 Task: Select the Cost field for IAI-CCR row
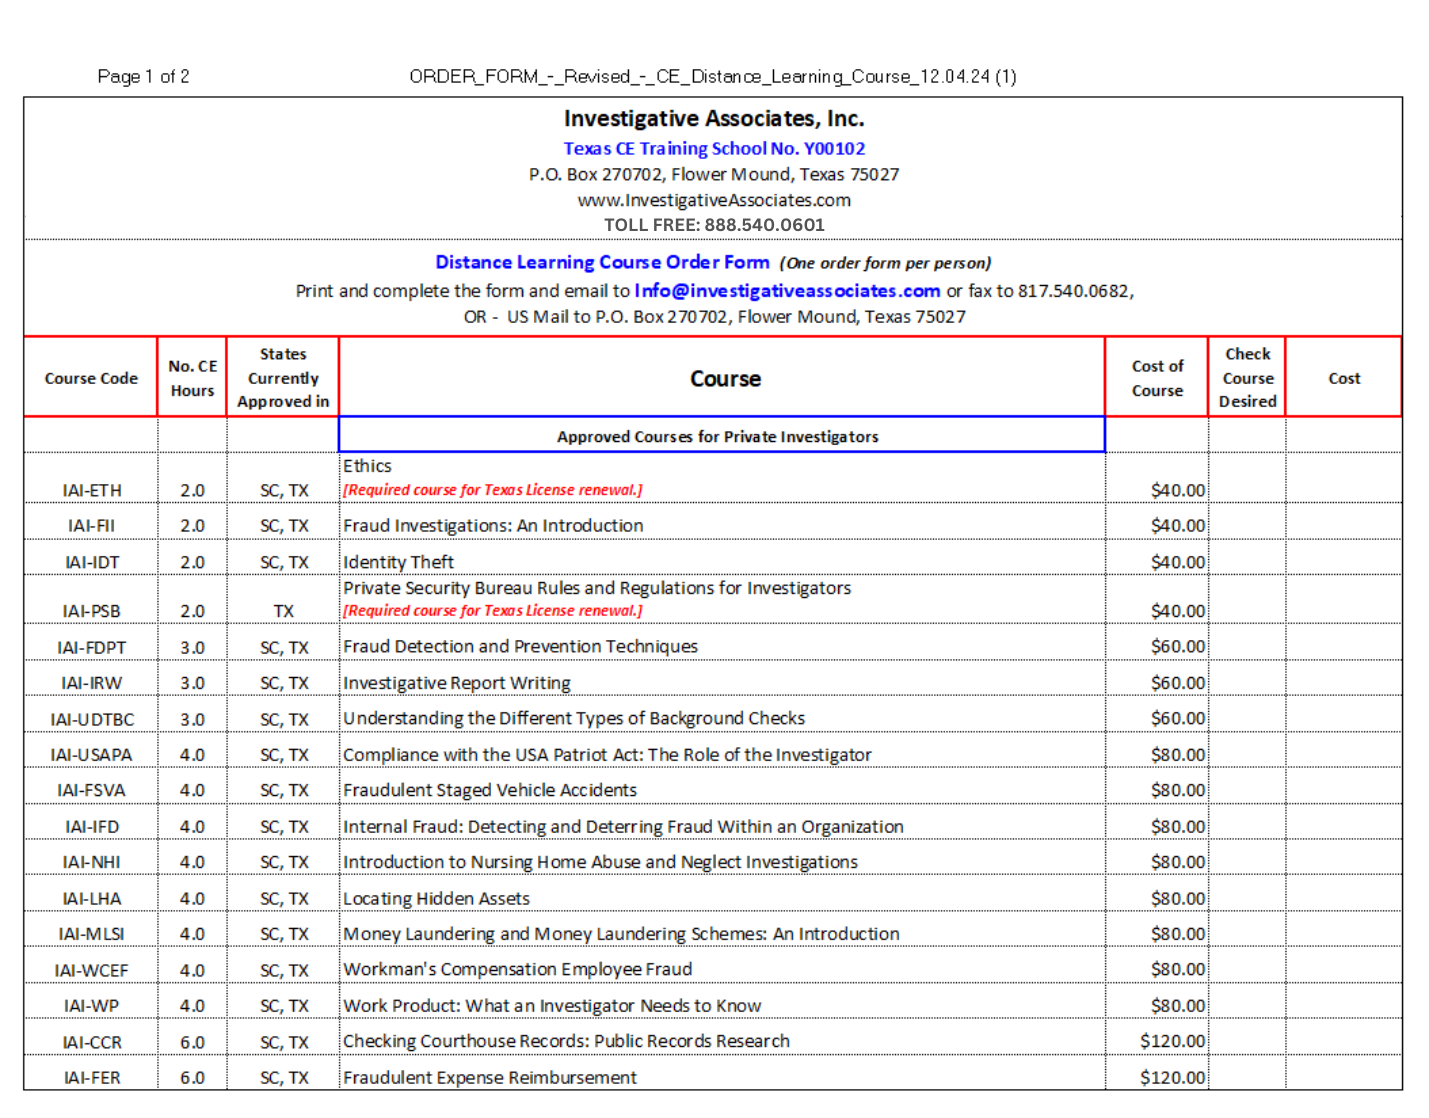pos(1344,1037)
